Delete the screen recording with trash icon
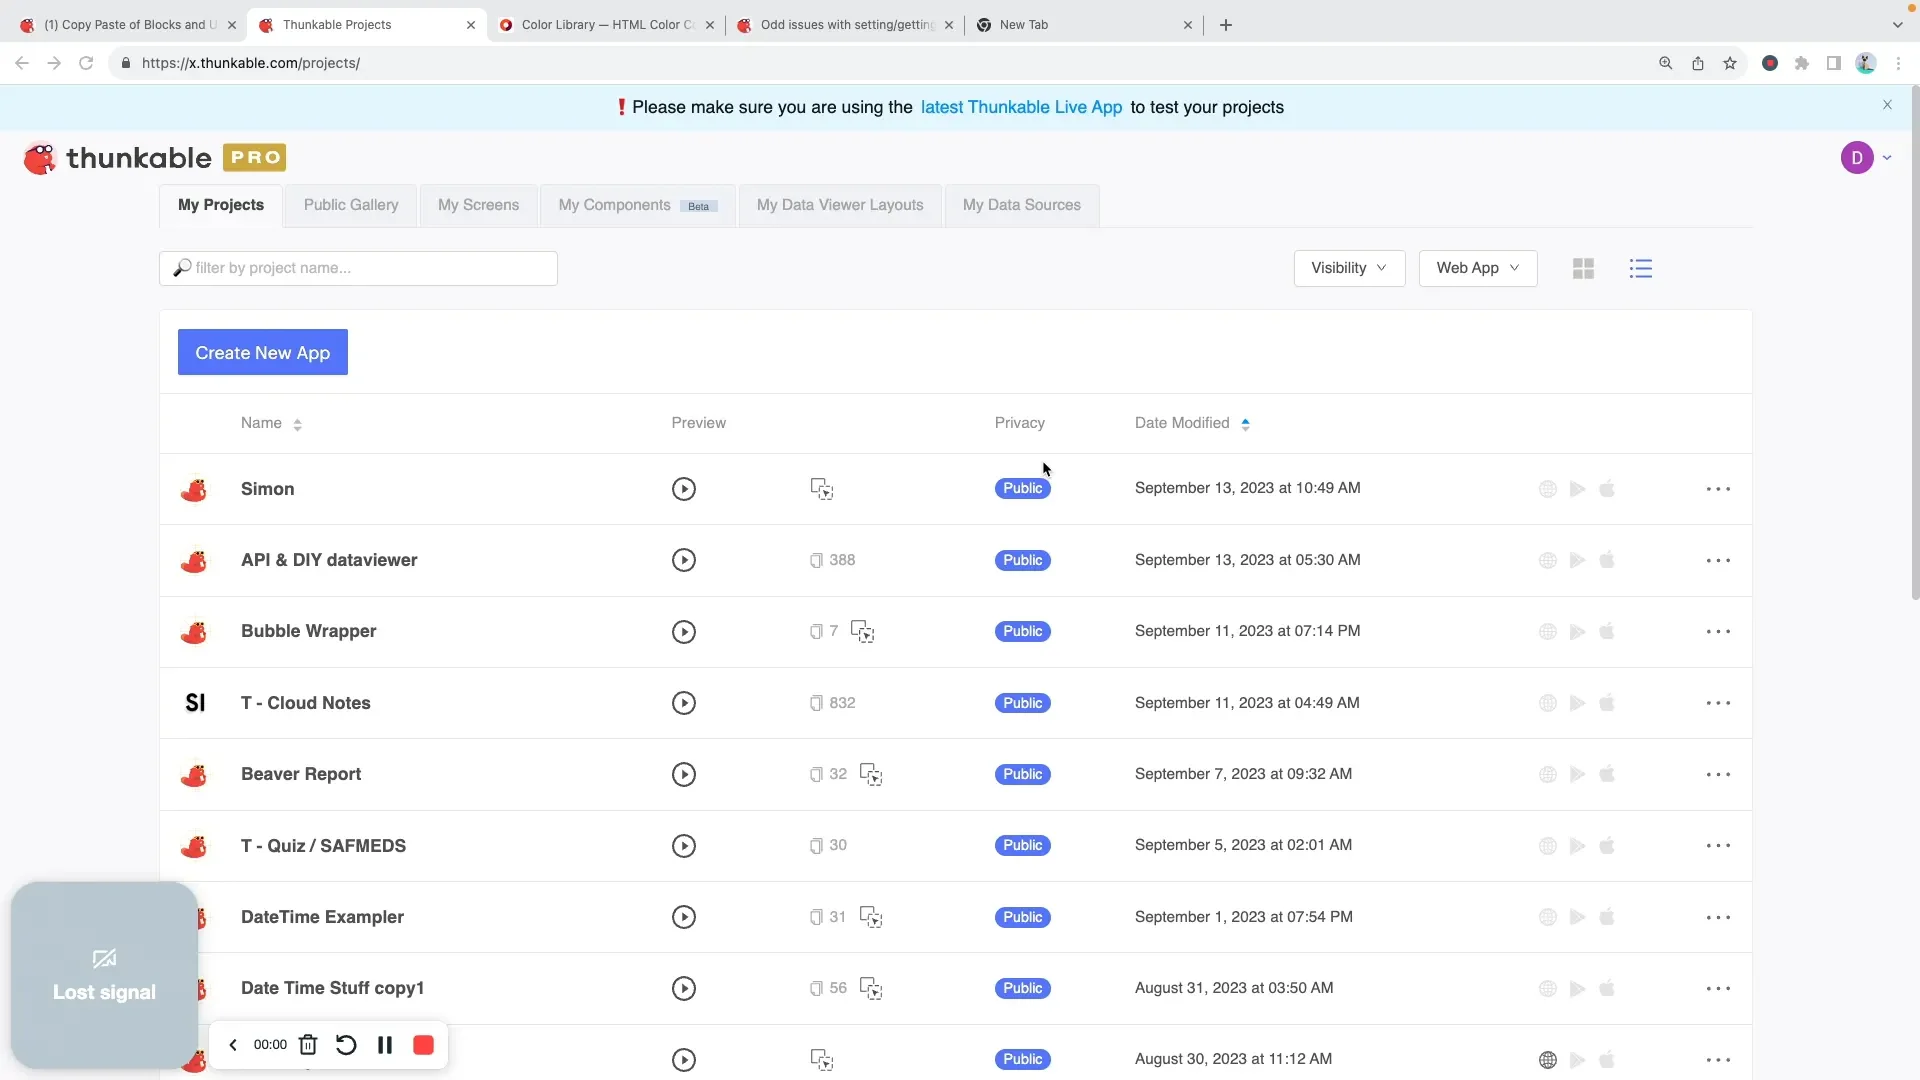This screenshot has width=1920, height=1080. pyautogui.click(x=308, y=1045)
